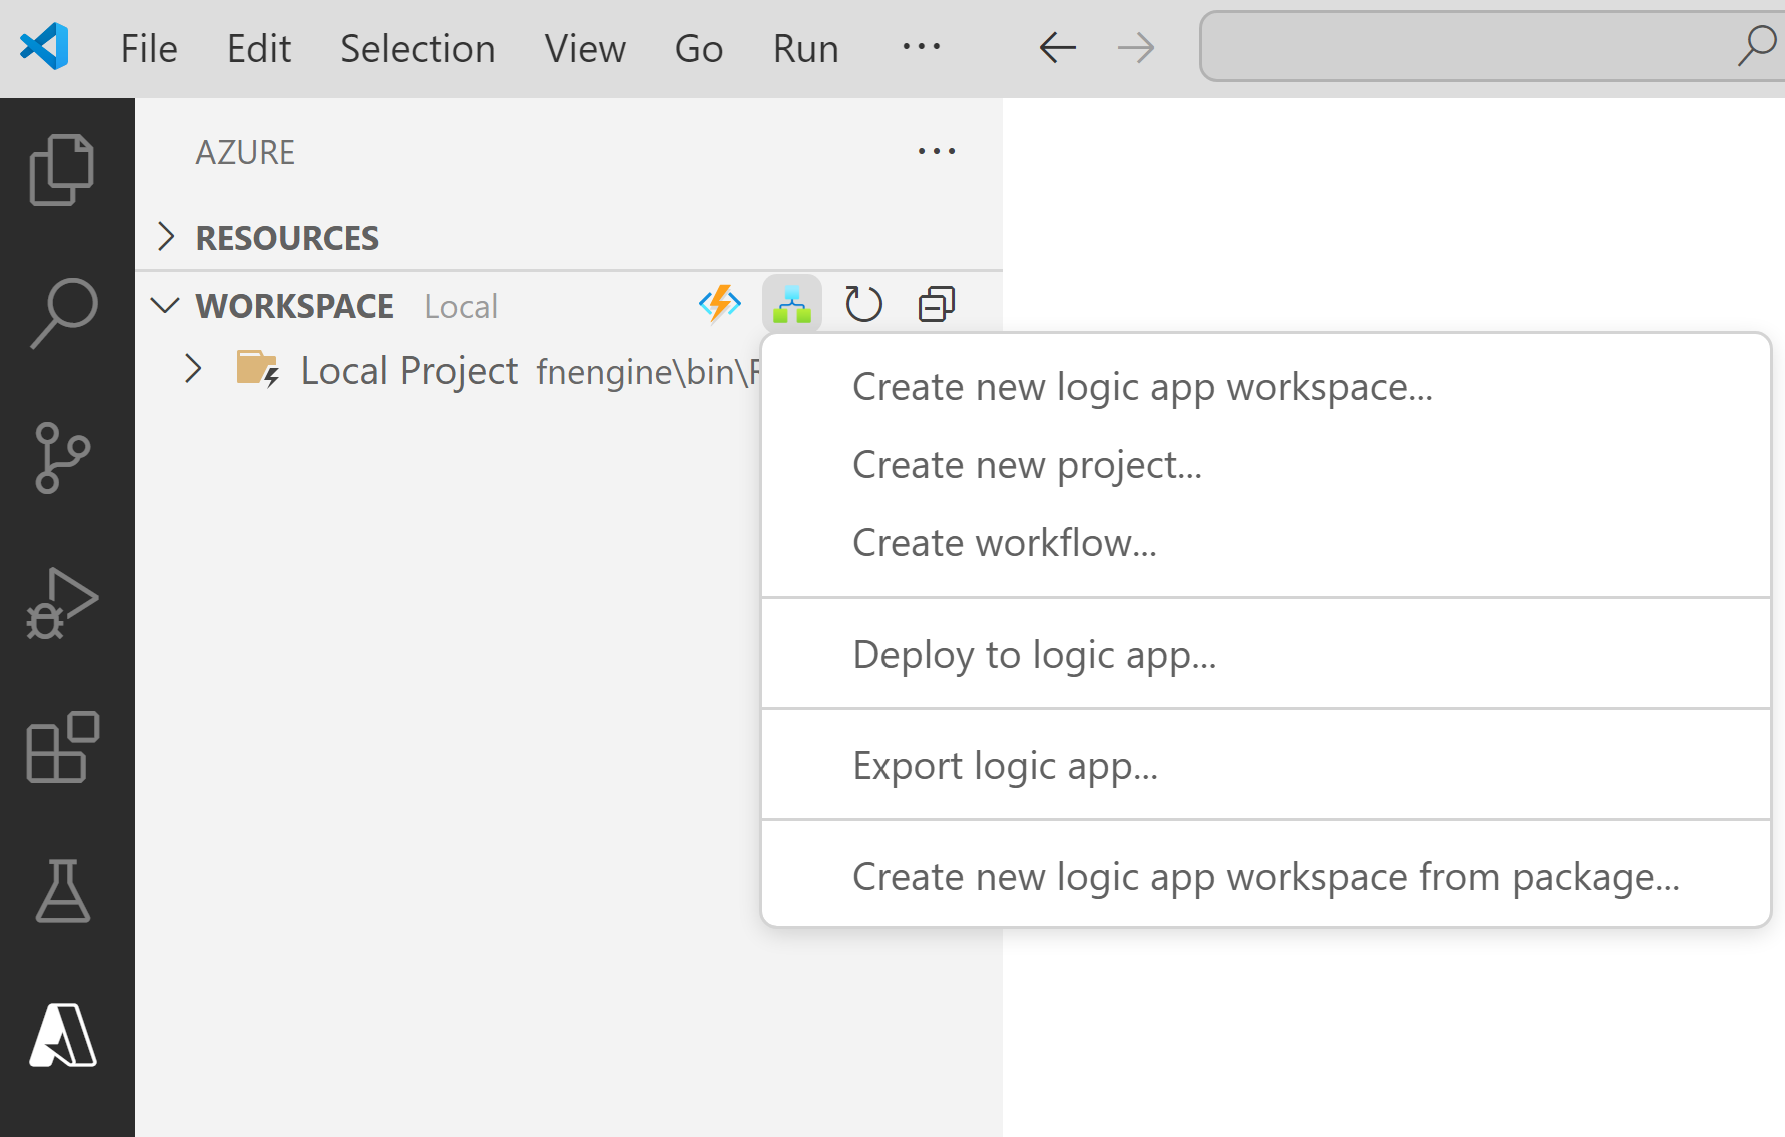The image size is (1785, 1137).
Task: Open the Search view in the sidebar
Action: pyautogui.click(x=63, y=311)
